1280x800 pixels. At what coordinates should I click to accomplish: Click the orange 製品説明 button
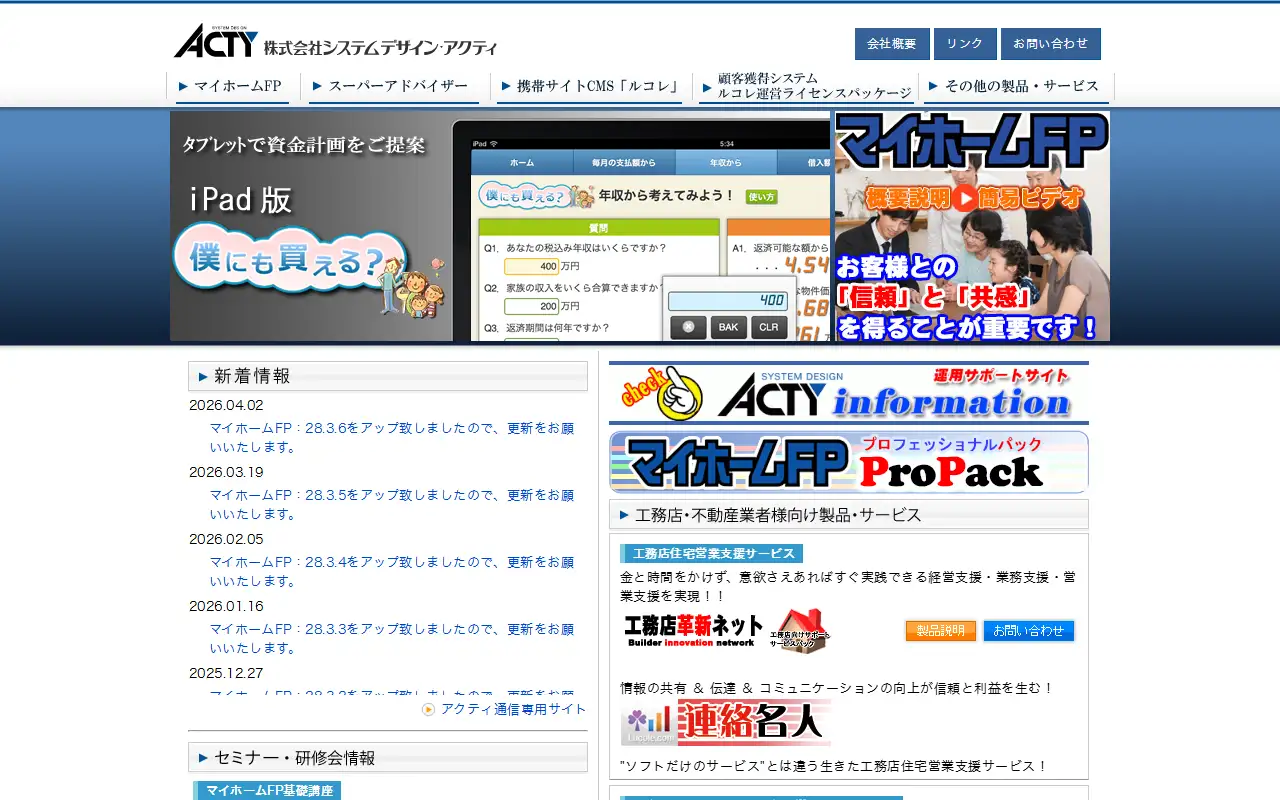tap(941, 631)
